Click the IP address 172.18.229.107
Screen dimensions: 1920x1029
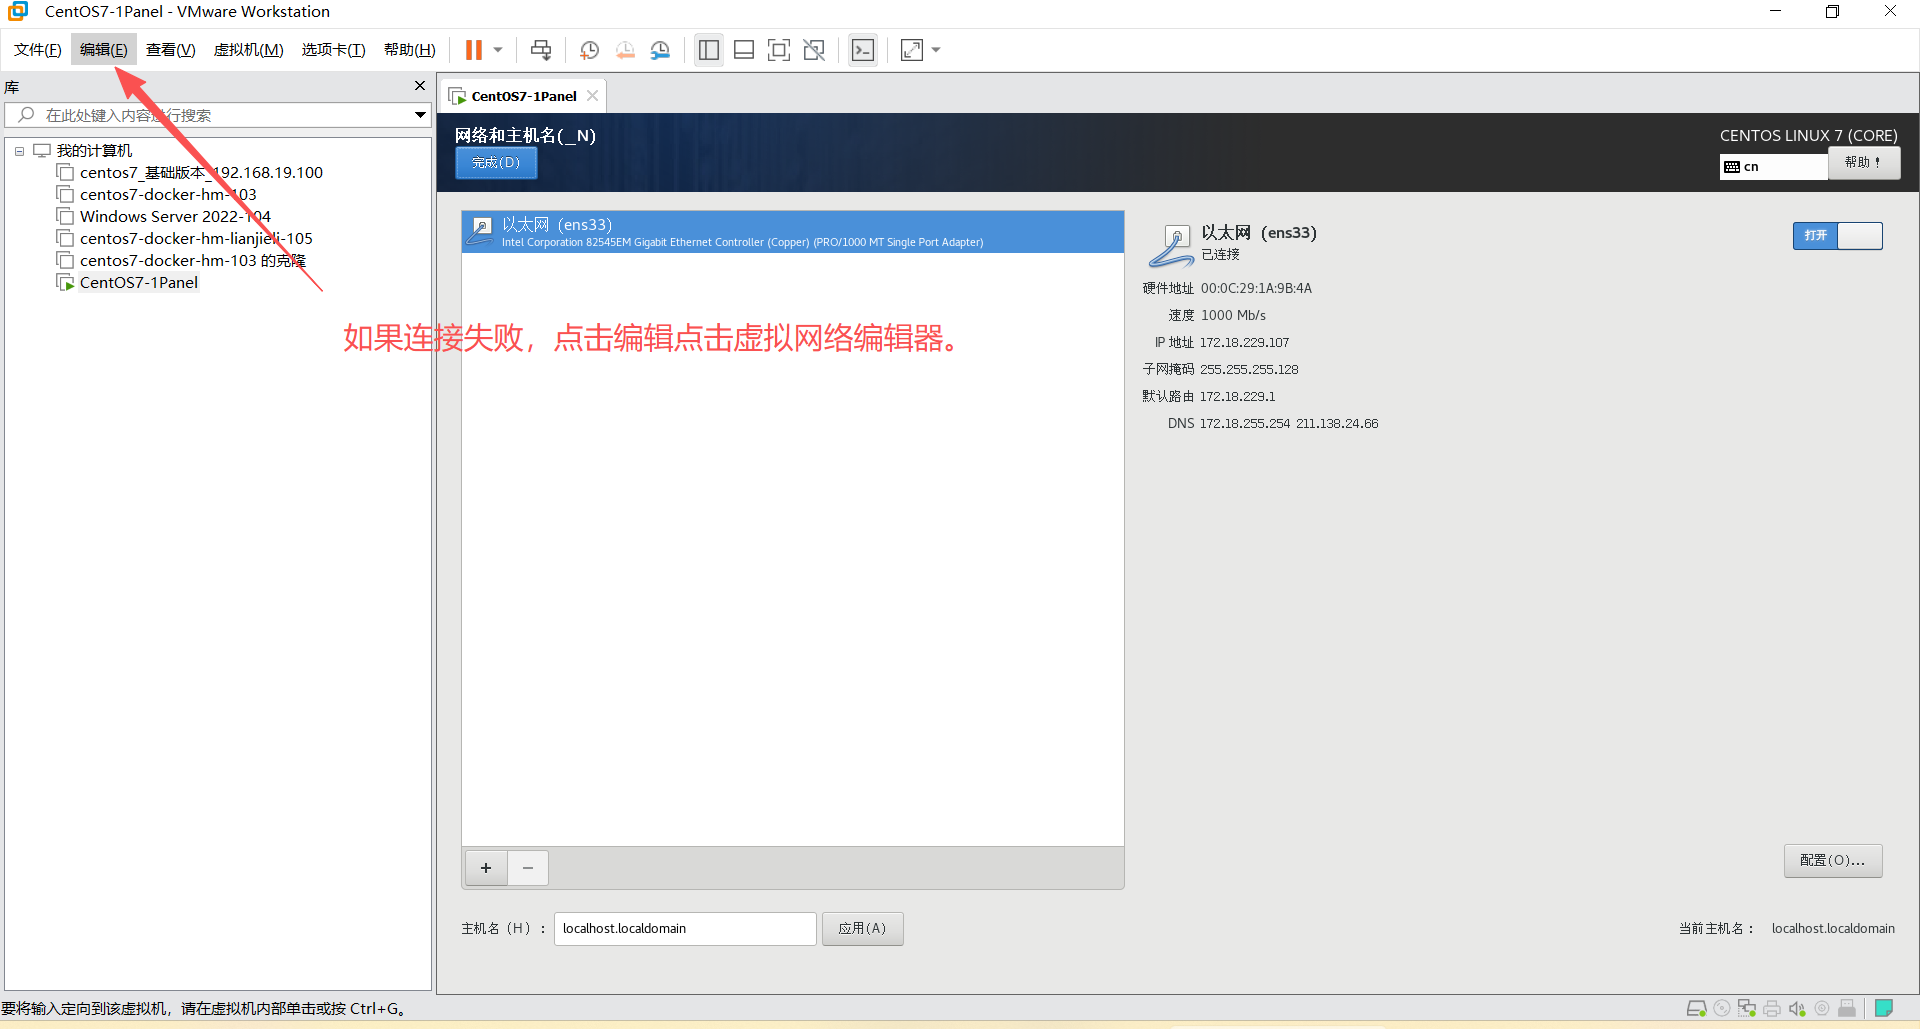tap(1244, 343)
